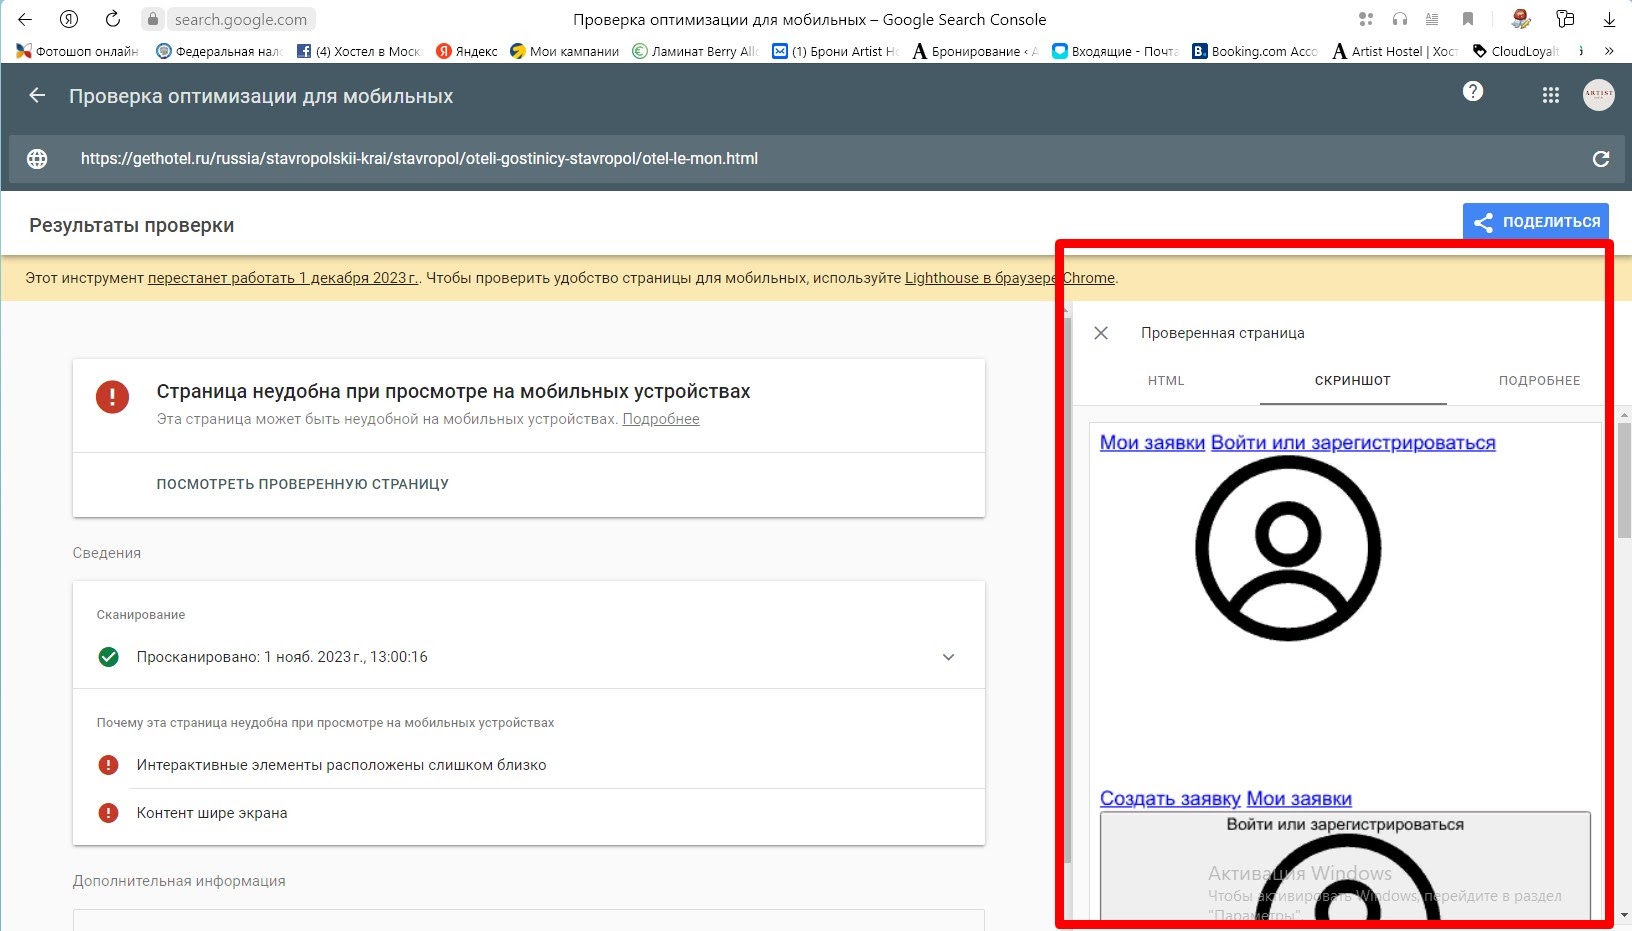Click the green check beside Просканировано
1632x931 pixels.
coord(109,657)
